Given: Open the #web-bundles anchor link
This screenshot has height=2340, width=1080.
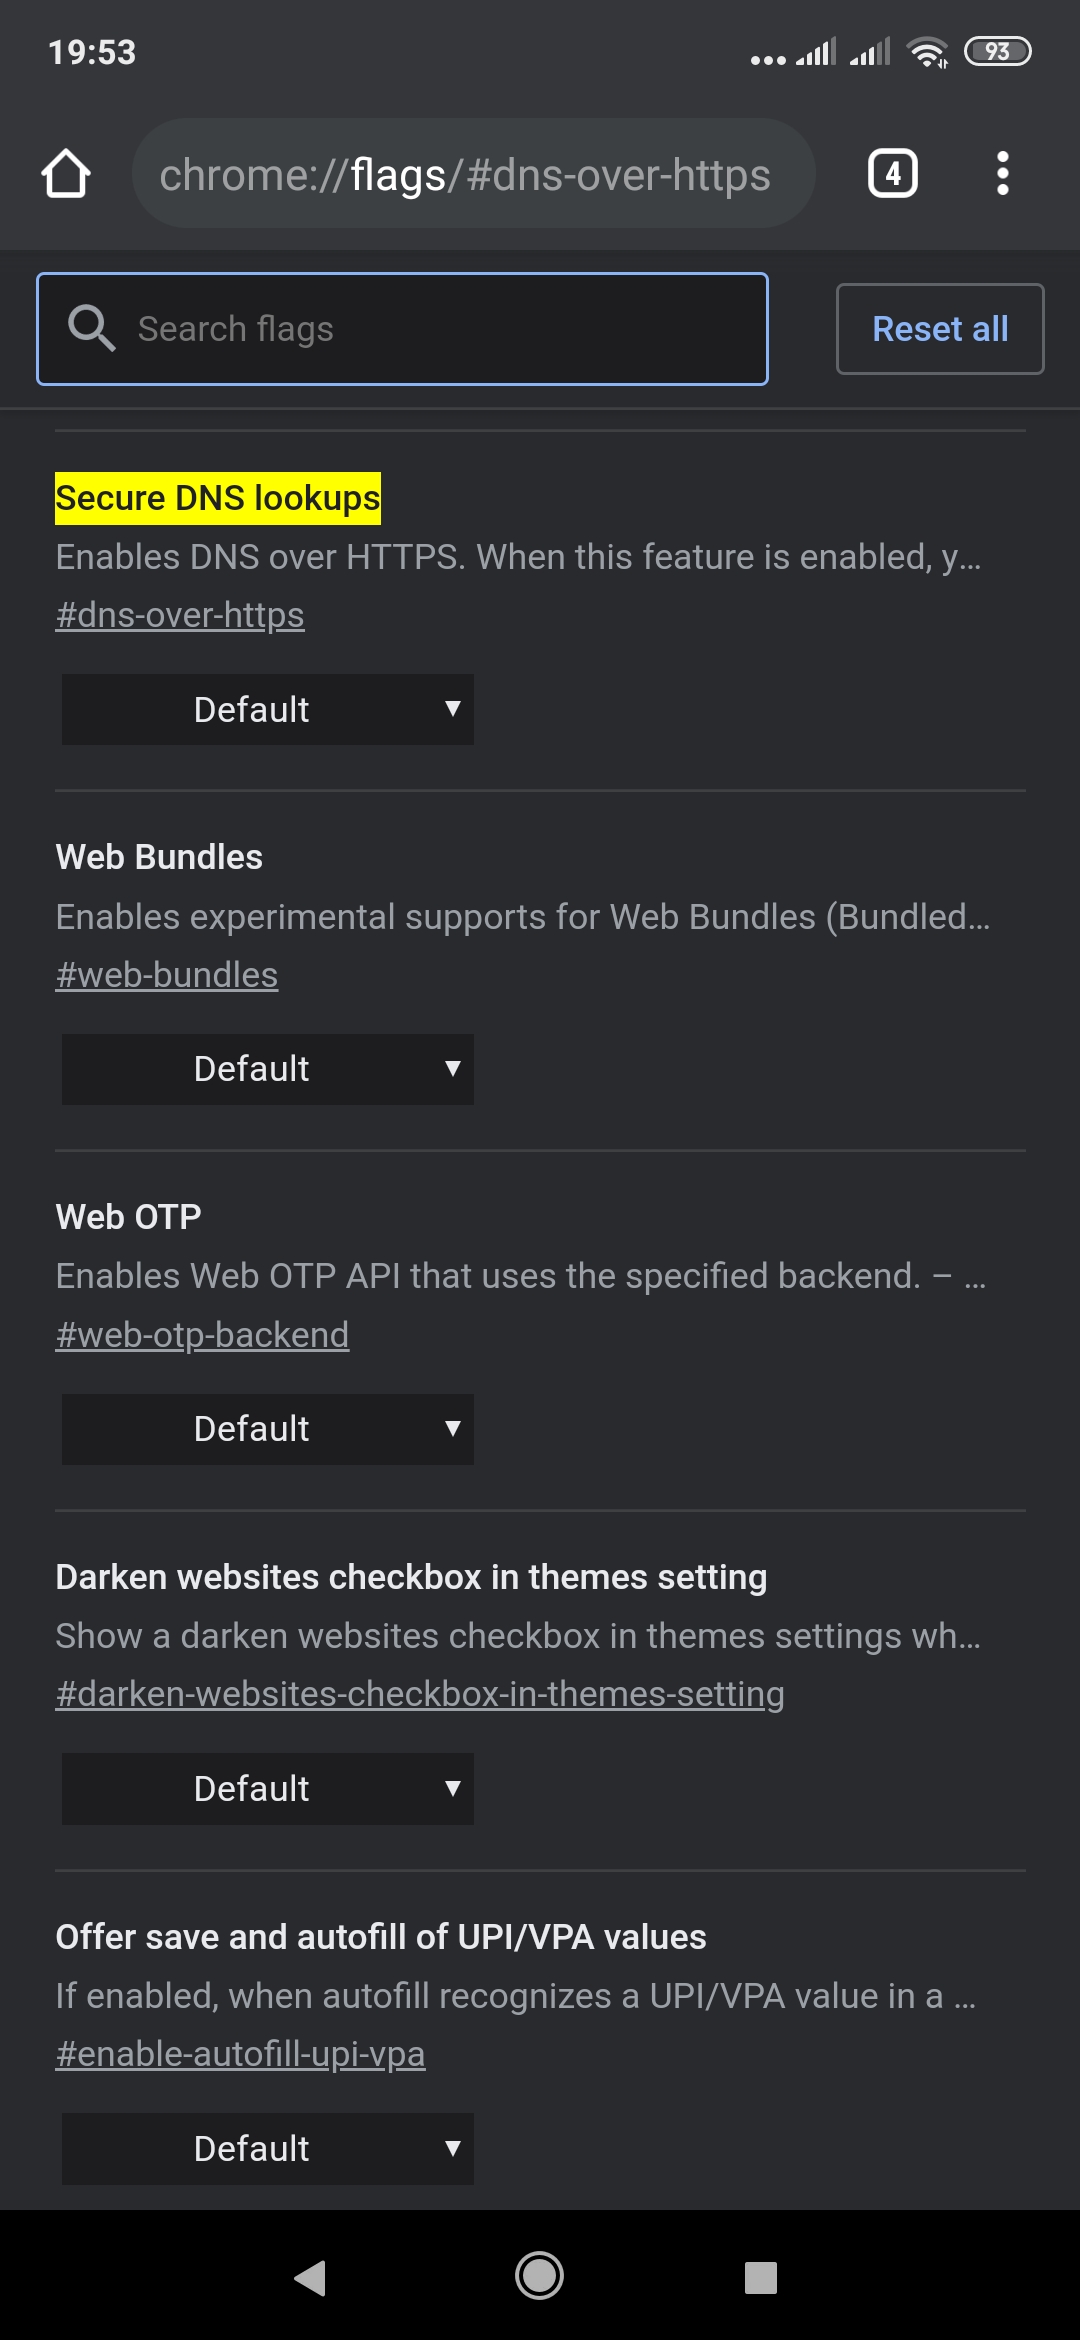Looking at the screenshot, I should (x=167, y=975).
